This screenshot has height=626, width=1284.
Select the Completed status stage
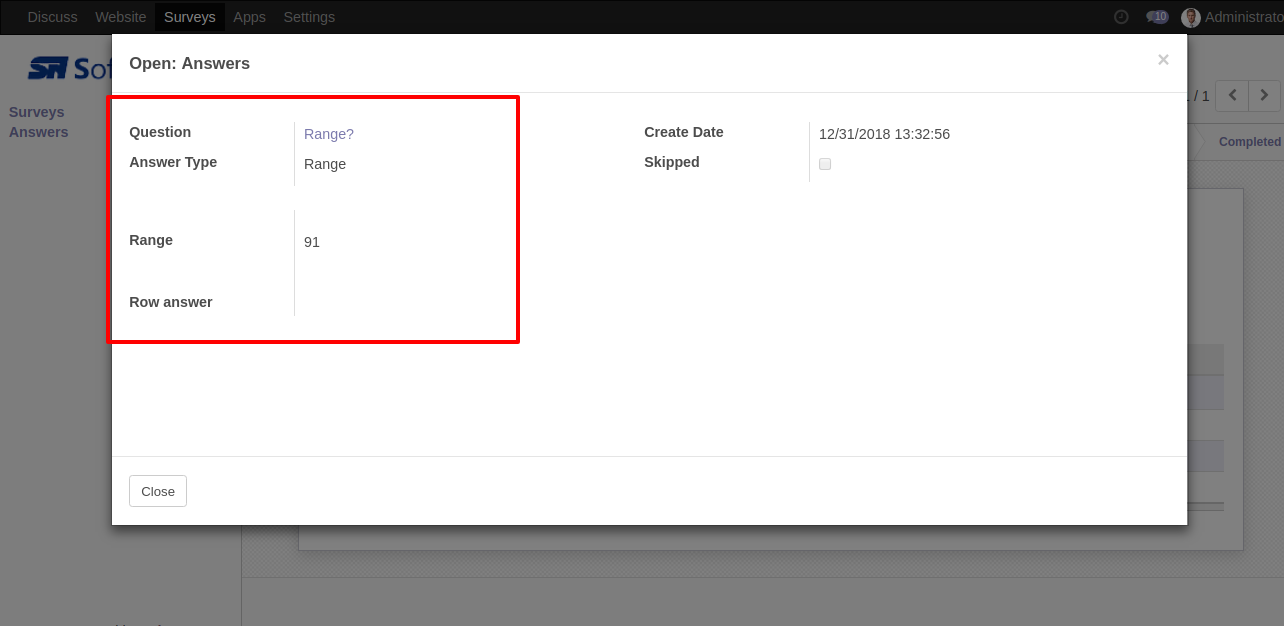1248,142
